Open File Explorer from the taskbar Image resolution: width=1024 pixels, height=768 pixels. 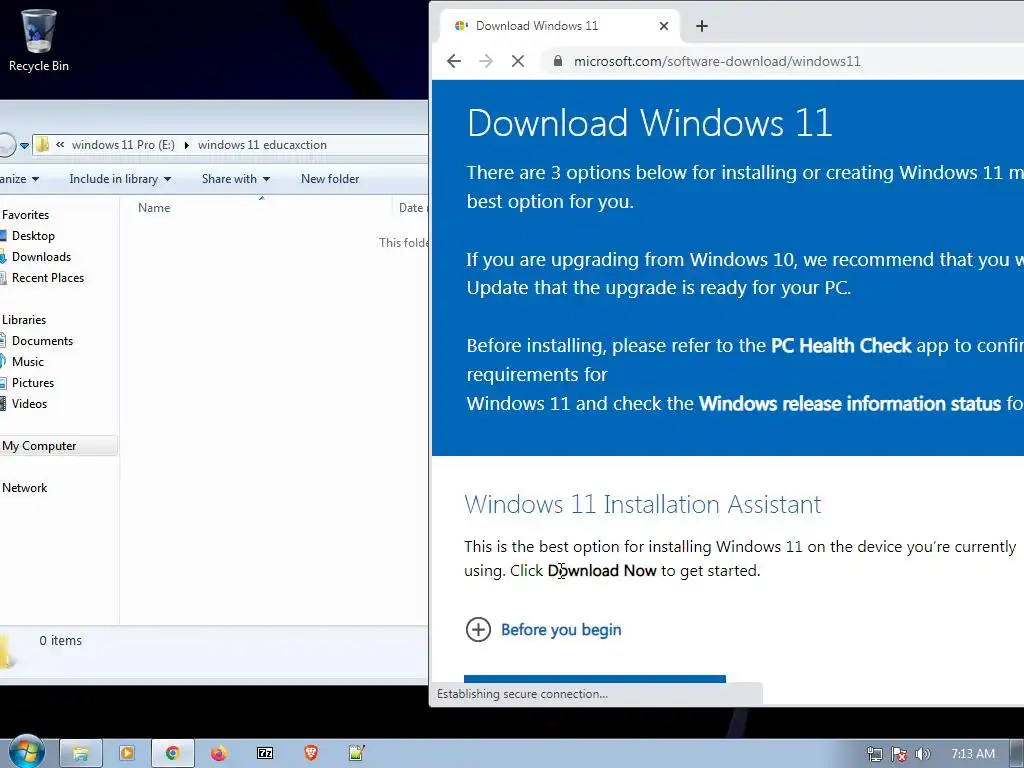coord(80,754)
